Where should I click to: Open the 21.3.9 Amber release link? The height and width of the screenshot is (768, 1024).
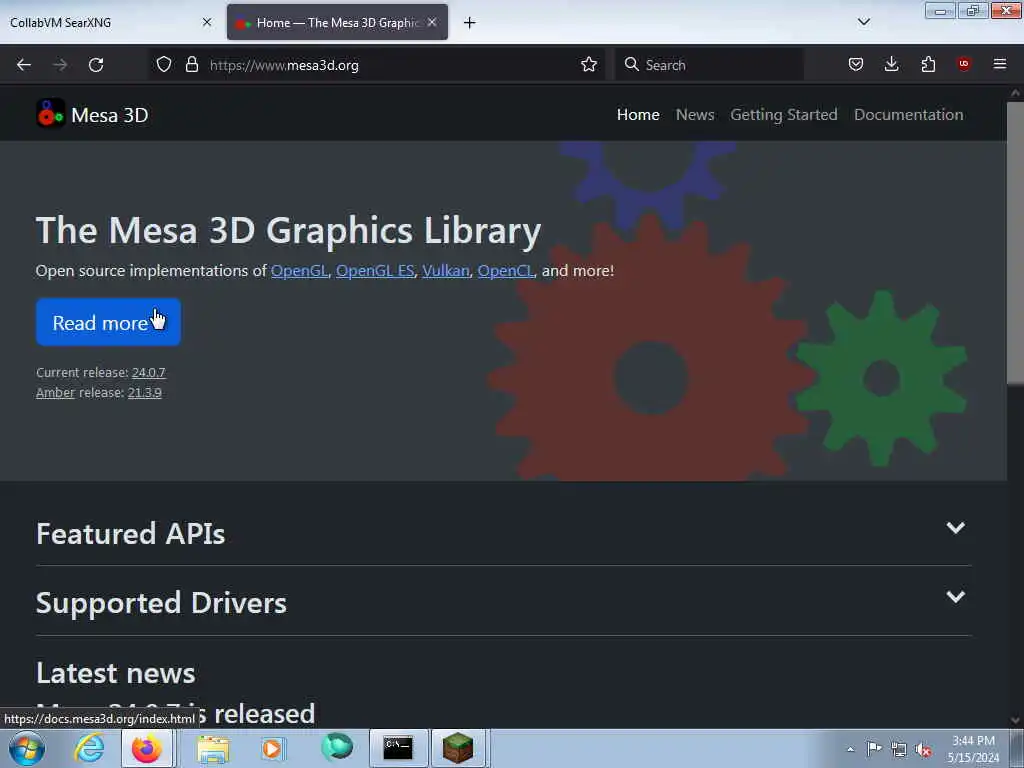[144, 392]
